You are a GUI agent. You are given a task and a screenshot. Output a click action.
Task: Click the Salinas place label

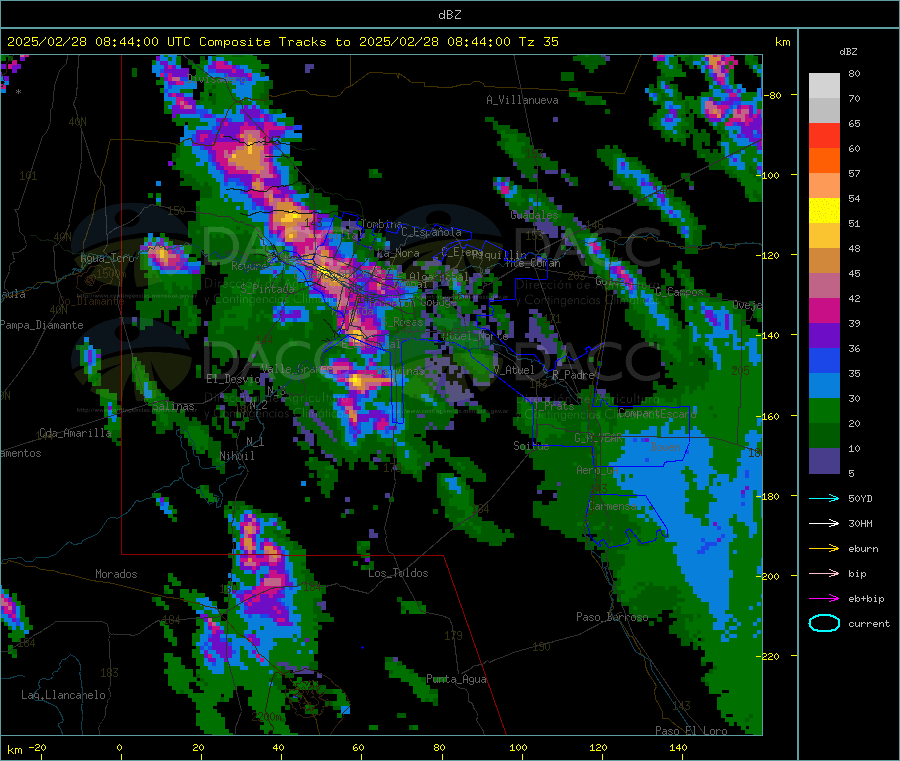coord(173,406)
